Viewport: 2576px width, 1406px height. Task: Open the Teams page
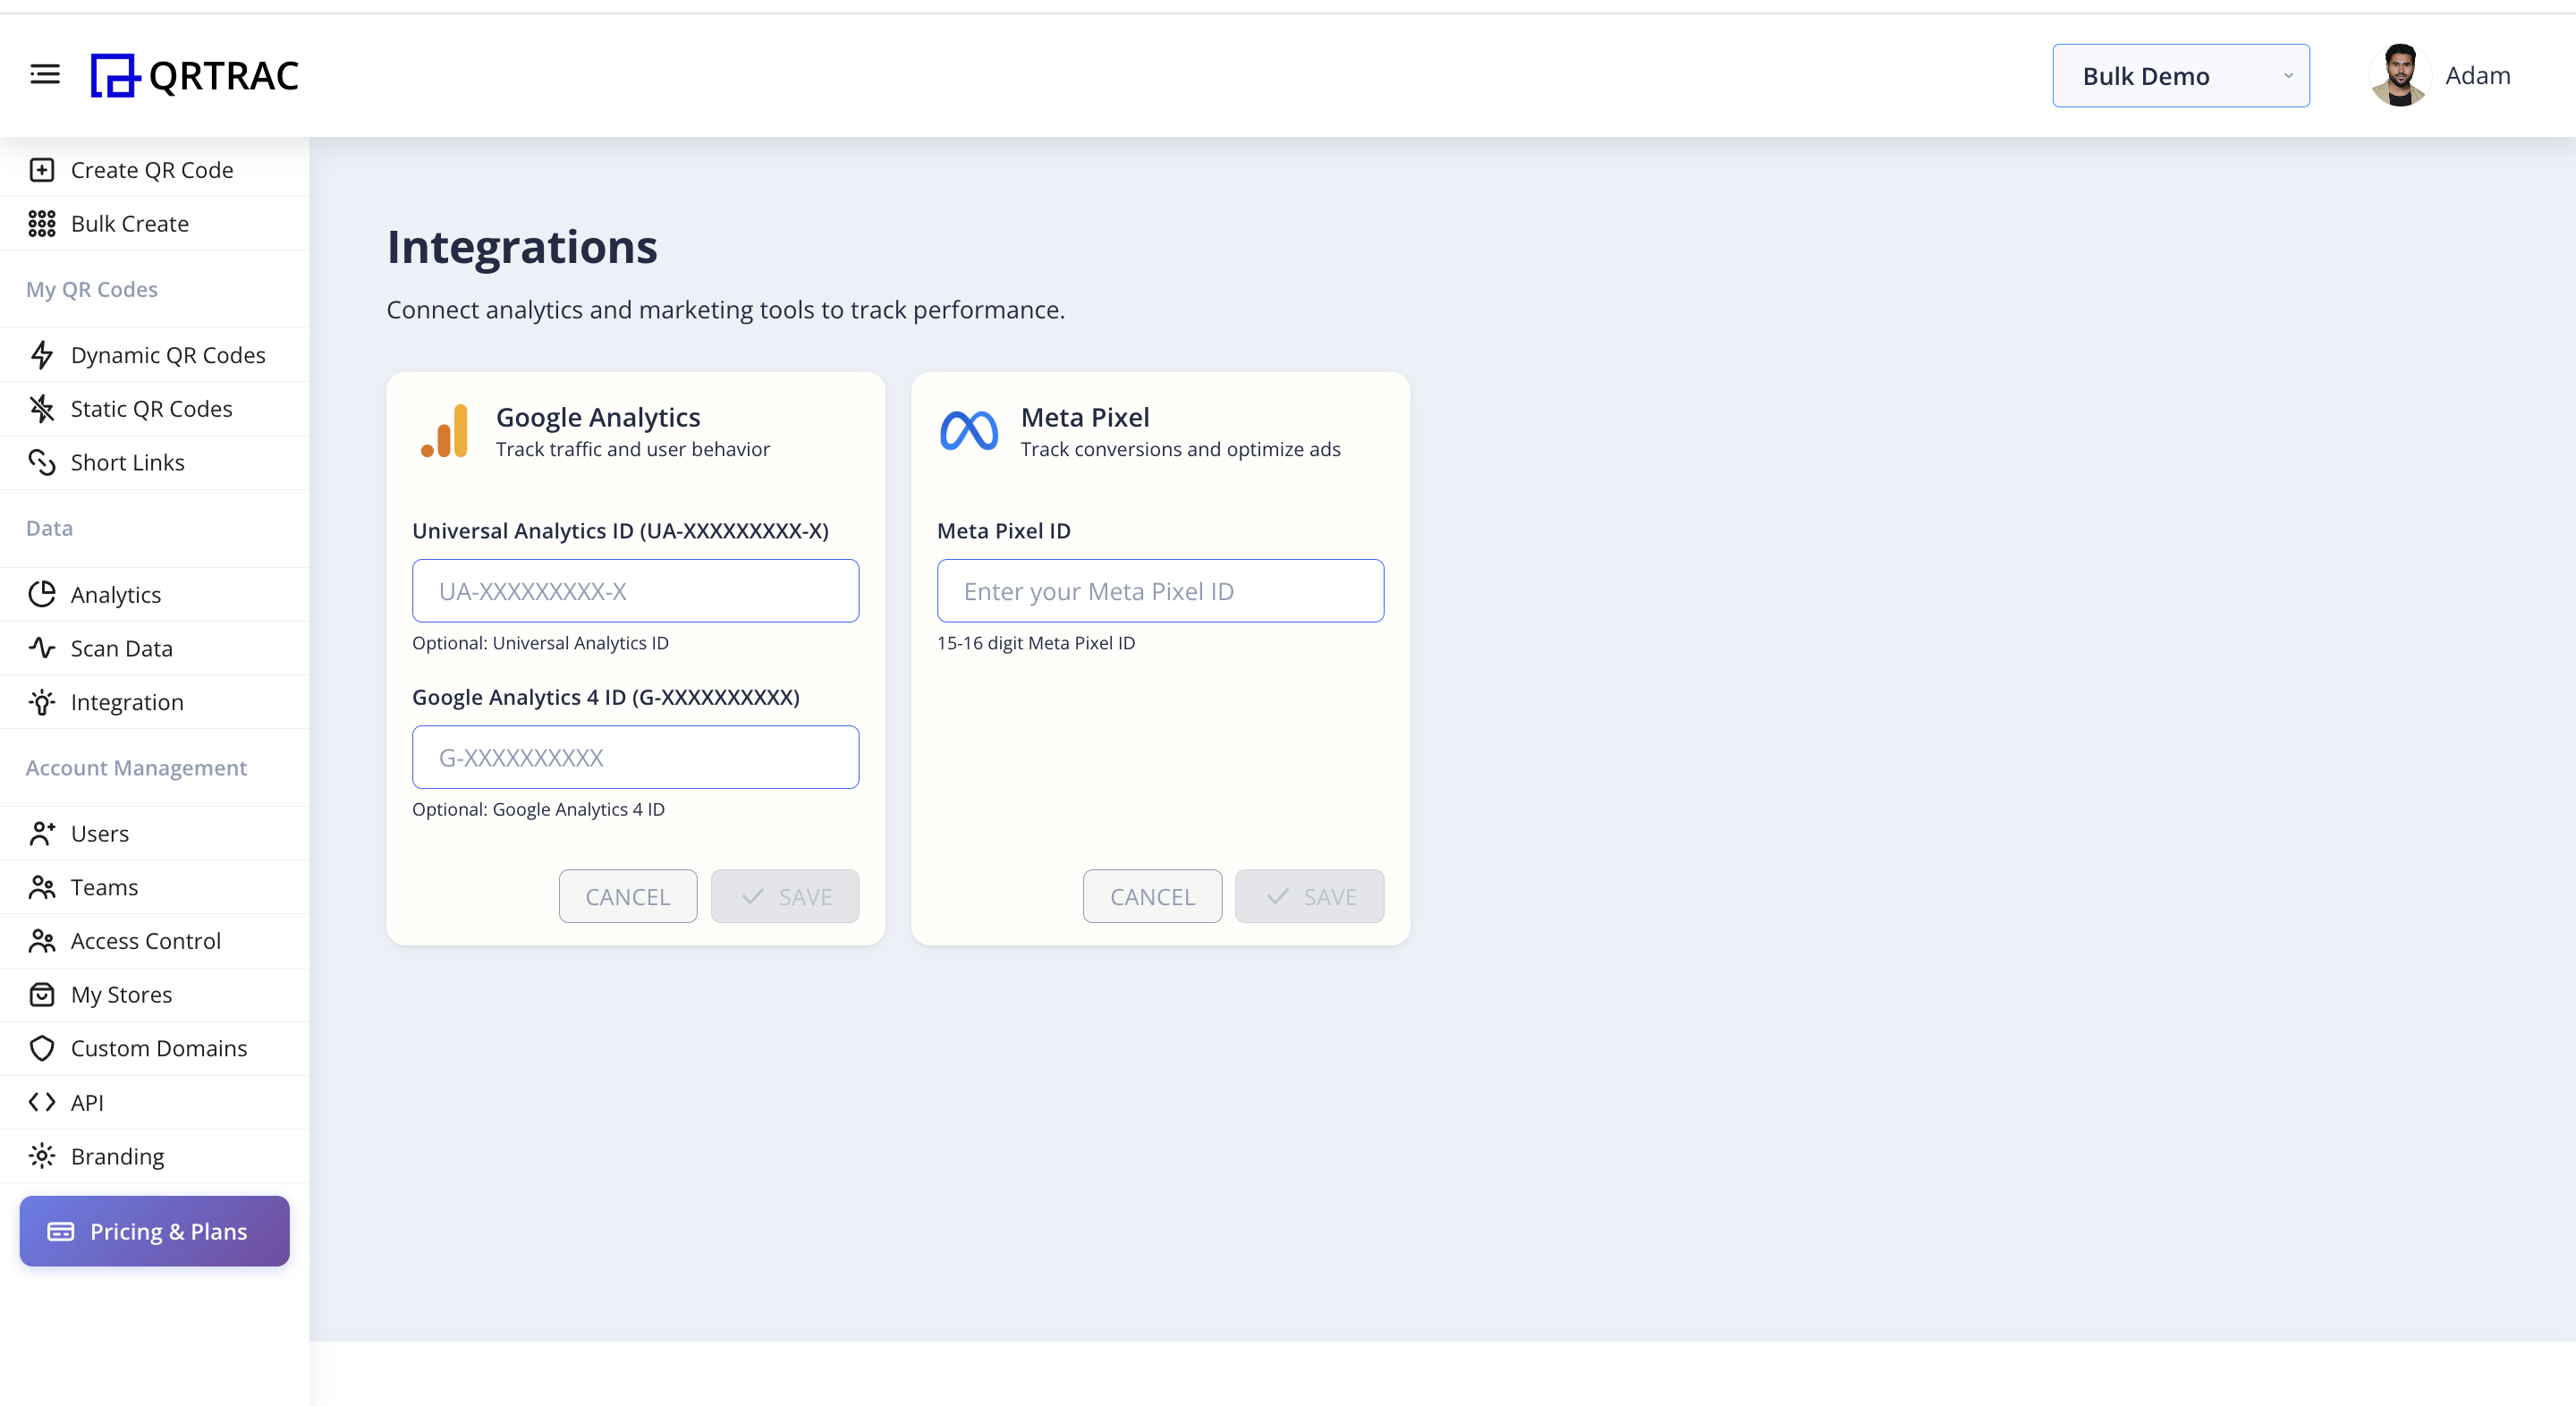[x=104, y=886]
